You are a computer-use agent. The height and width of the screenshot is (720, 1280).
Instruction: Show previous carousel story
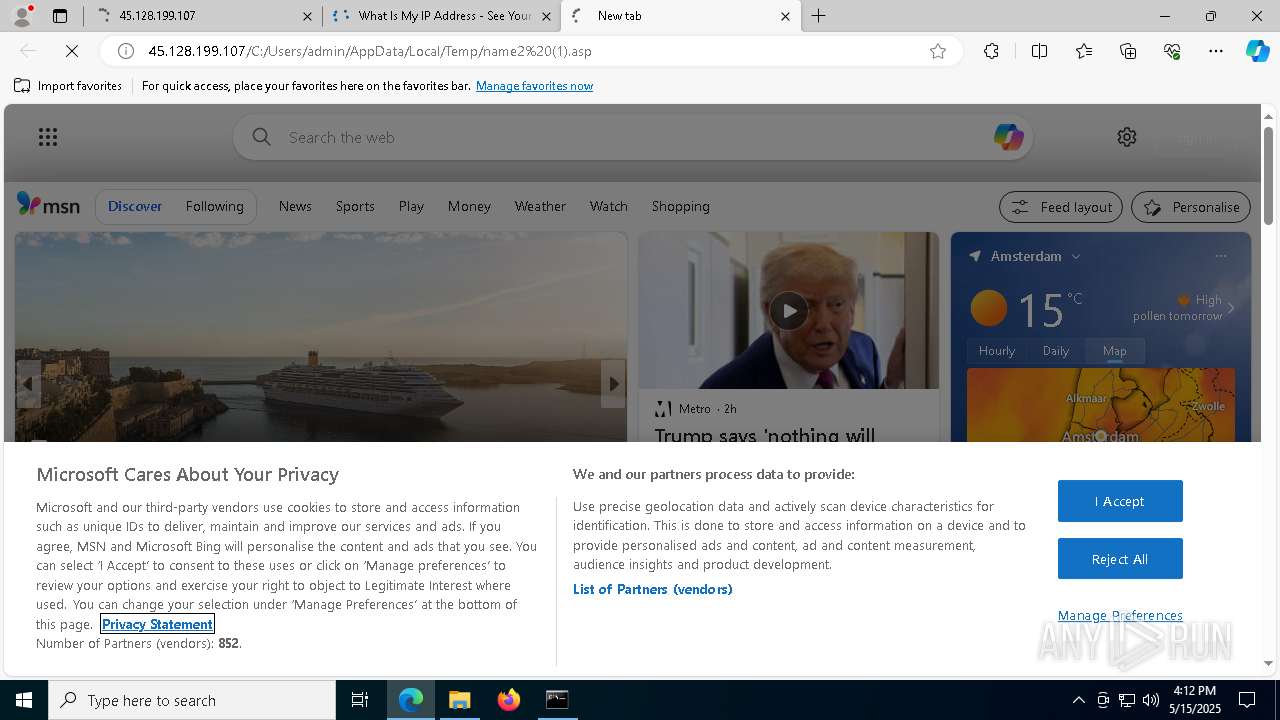(28, 384)
